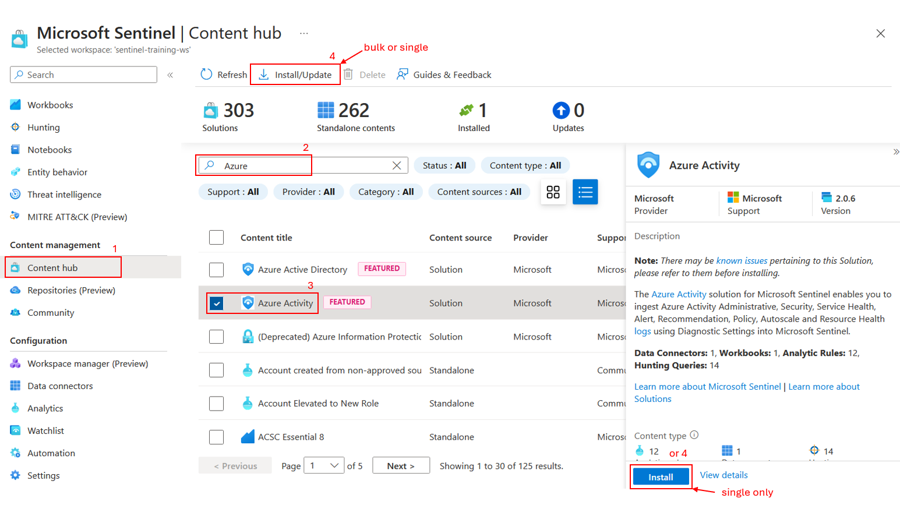Toggle the select-all header checkbox
Viewport: 900px width, 505px height.
coord(216,238)
